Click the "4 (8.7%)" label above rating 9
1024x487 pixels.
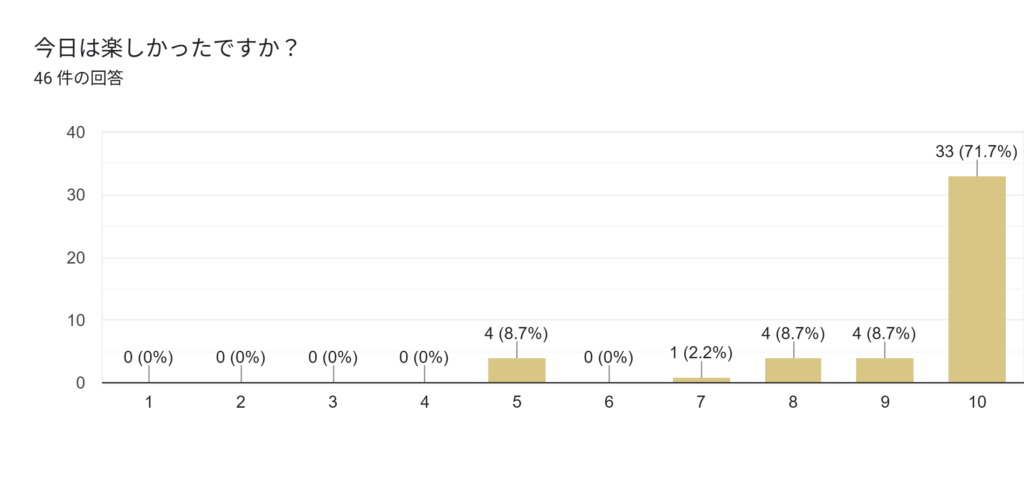click(885, 333)
